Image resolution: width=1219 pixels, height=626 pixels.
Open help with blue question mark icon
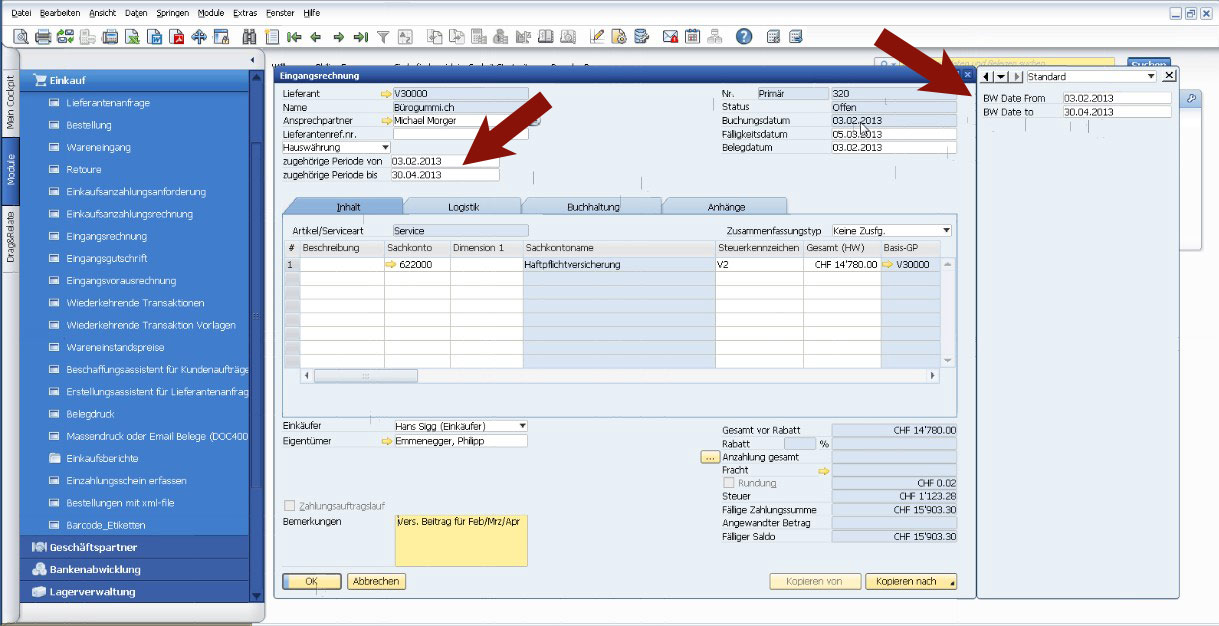click(x=744, y=37)
